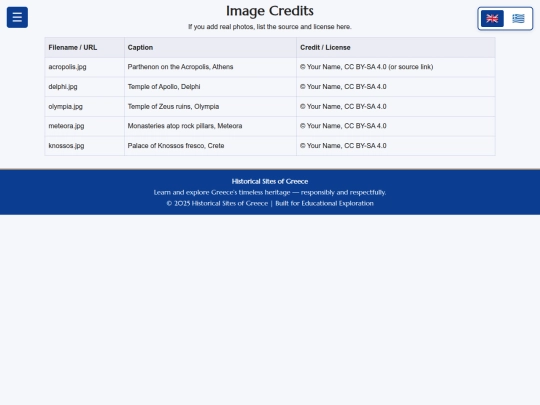
Task: Select the Credit / License column header
Action: [396, 48]
